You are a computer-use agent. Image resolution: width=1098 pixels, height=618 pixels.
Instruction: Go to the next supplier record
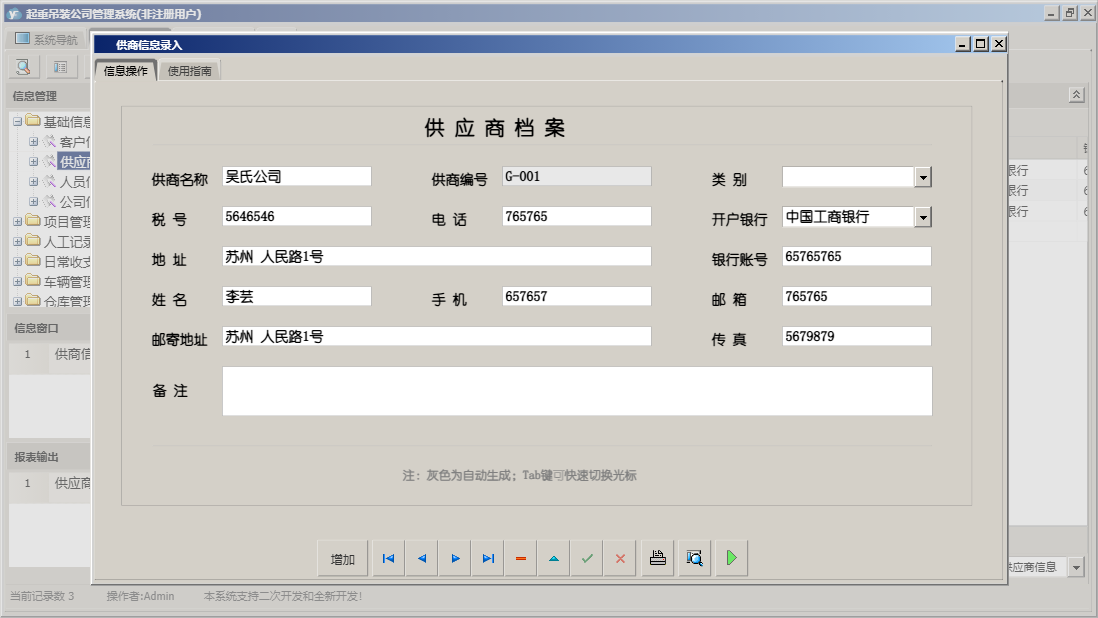coord(455,558)
